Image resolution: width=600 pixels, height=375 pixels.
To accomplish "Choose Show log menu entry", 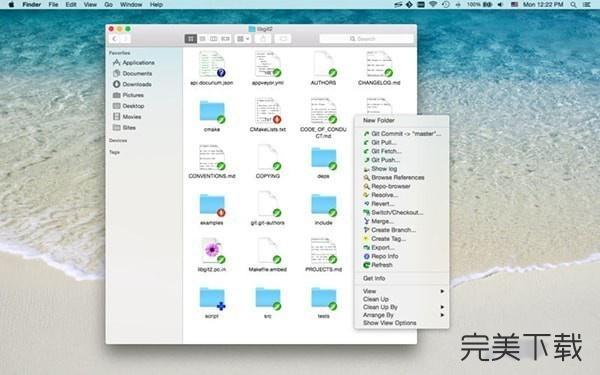I will click(x=402, y=169).
